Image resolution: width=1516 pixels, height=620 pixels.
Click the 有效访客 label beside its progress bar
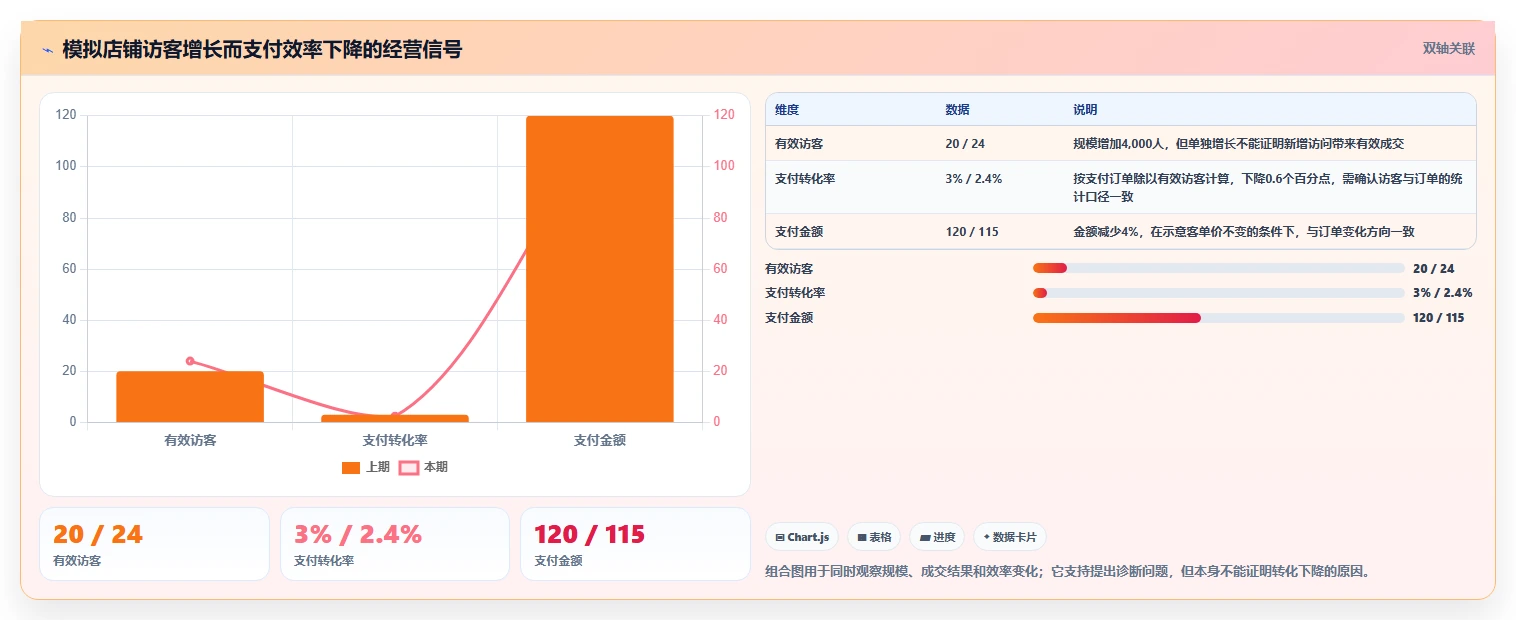[789, 268]
